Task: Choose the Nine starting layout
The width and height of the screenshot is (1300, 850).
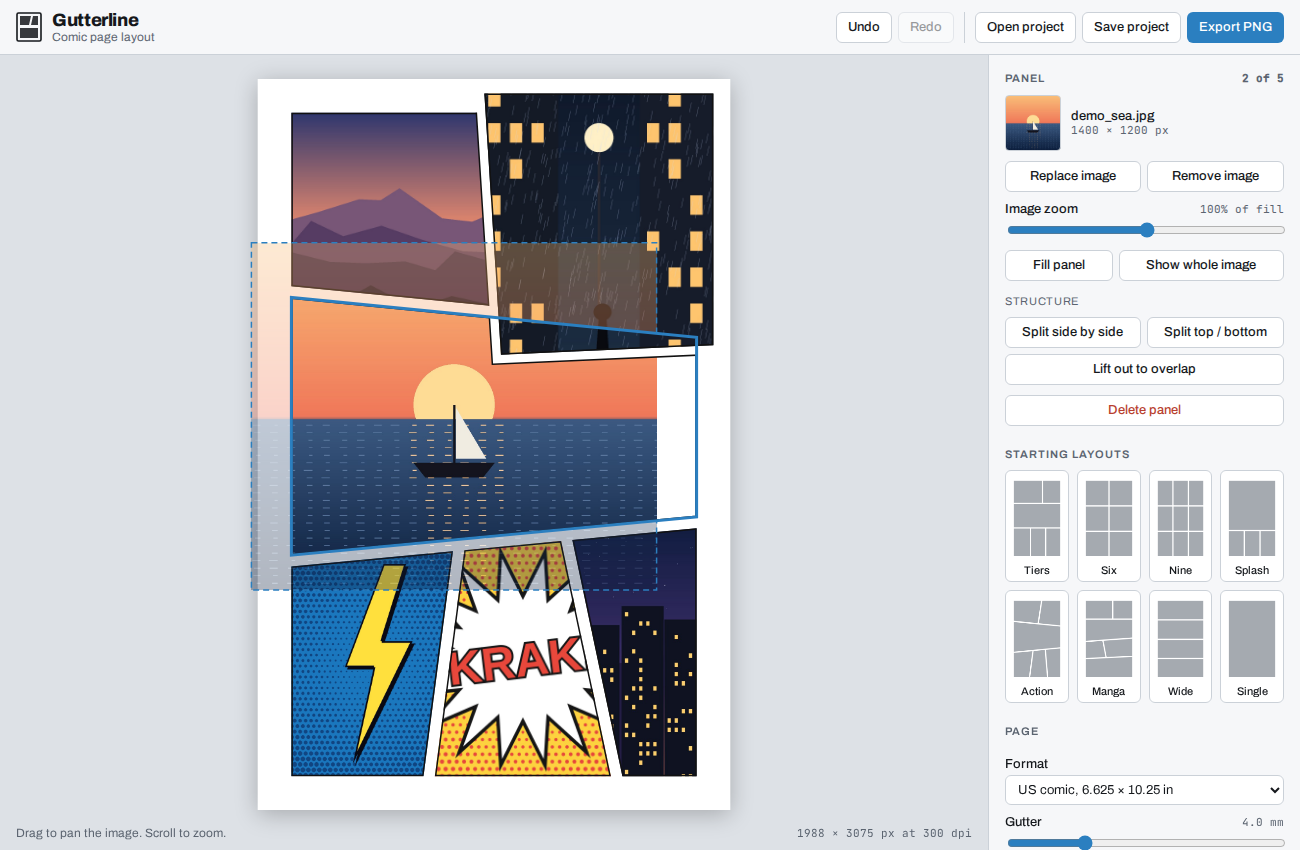Action: pyautogui.click(x=1180, y=526)
